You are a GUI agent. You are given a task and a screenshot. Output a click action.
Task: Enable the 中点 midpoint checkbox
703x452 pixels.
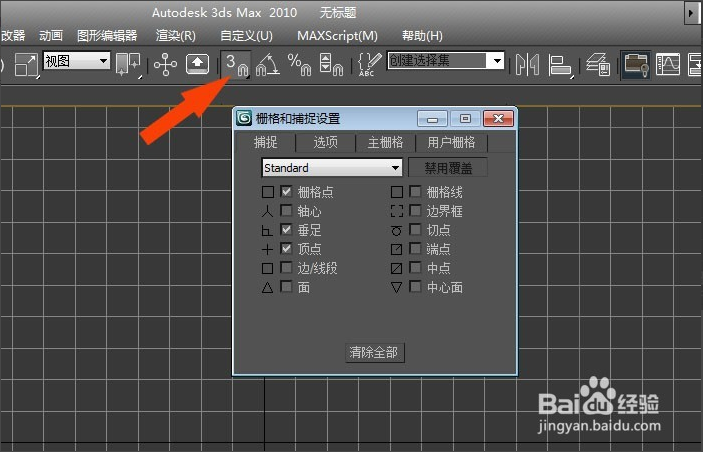[x=415, y=268]
